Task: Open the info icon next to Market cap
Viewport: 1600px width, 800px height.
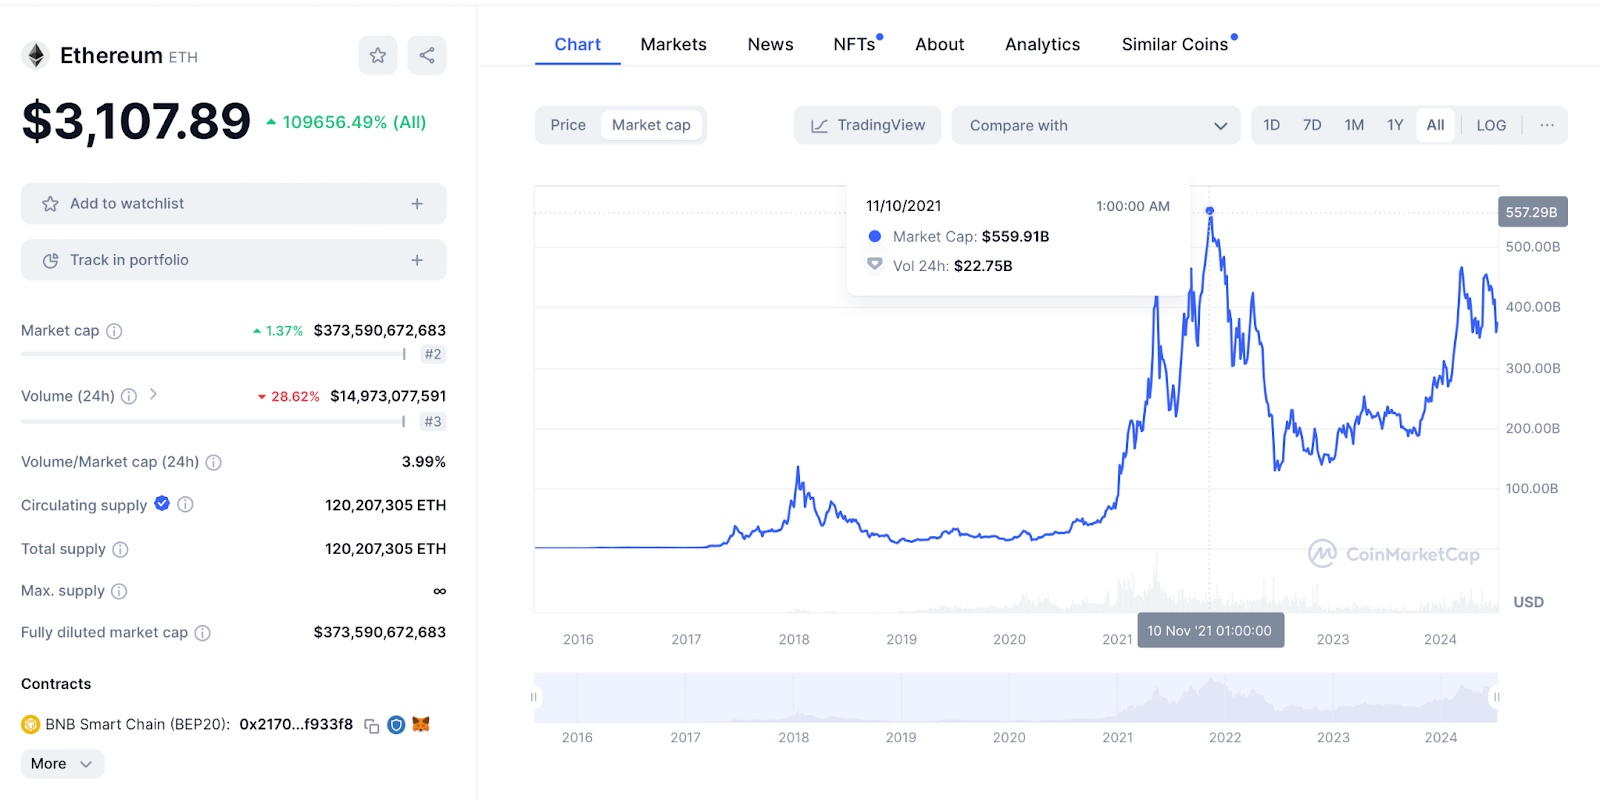Action: click(114, 331)
